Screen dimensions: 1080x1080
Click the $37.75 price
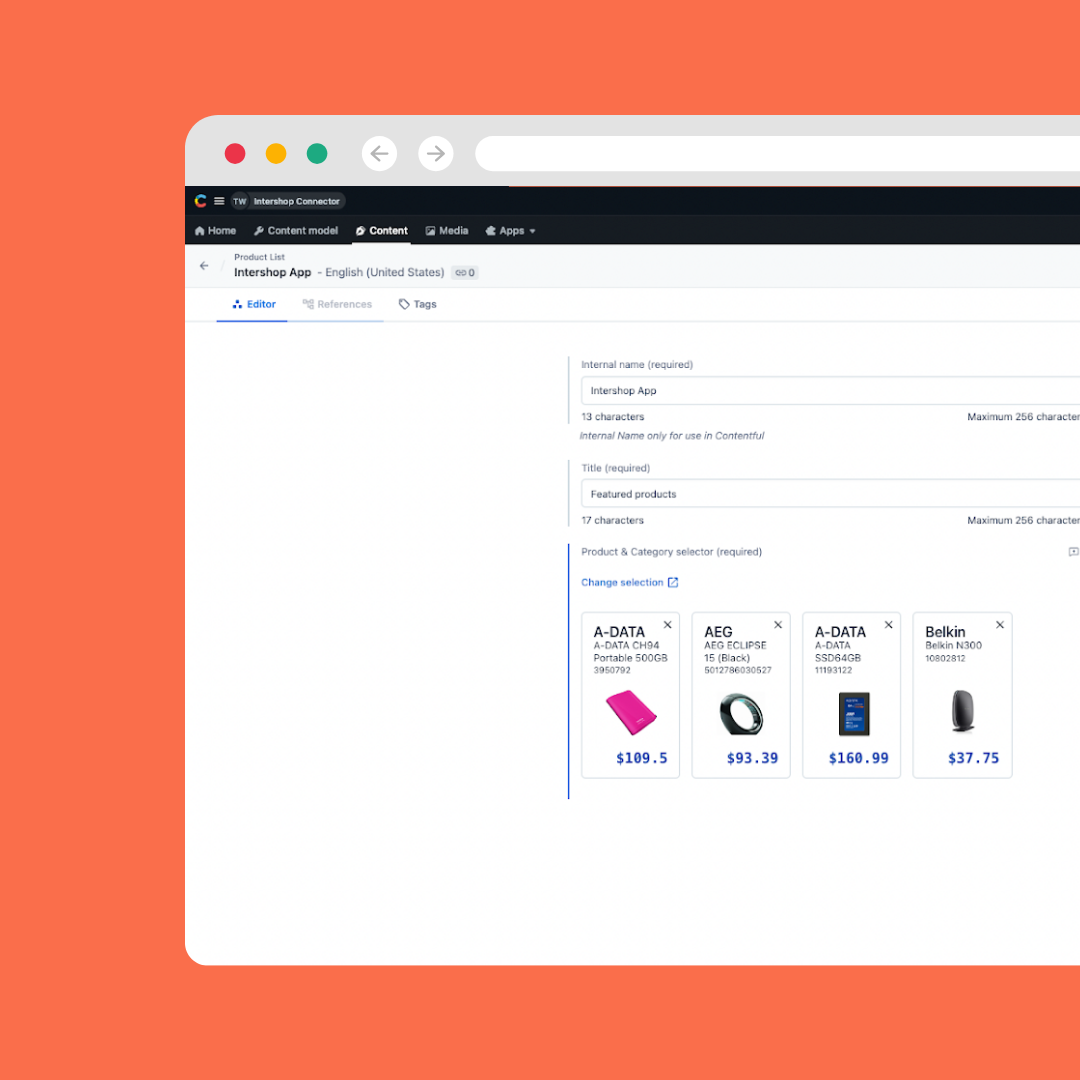(x=973, y=758)
